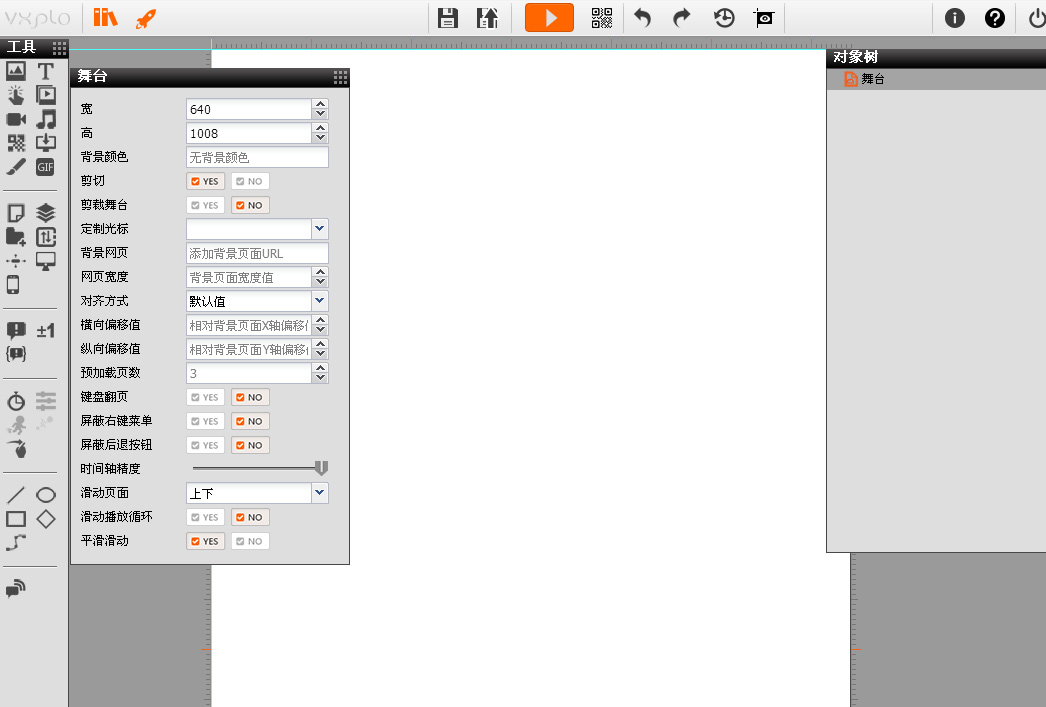Image resolution: width=1046 pixels, height=707 pixels.
Task: Set 剪切 to NO
Action: (250, 181)
